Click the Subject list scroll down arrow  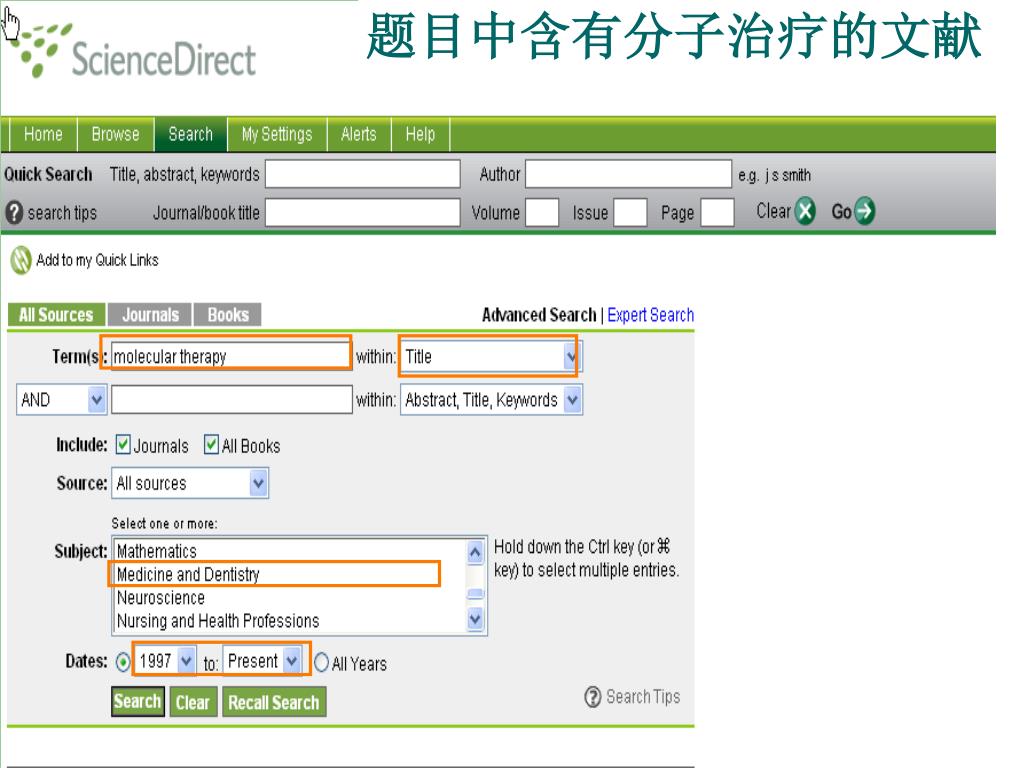pos(475,618)
